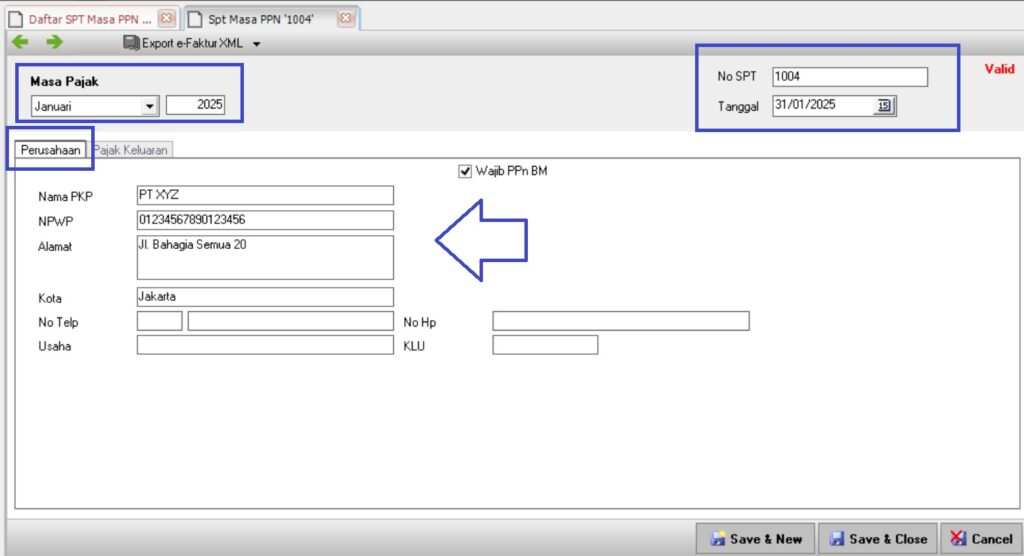Close the Spt Masa PPN '1004' tab
Image resolution: width=1024 pixels, height=556 pixels.
345,18
